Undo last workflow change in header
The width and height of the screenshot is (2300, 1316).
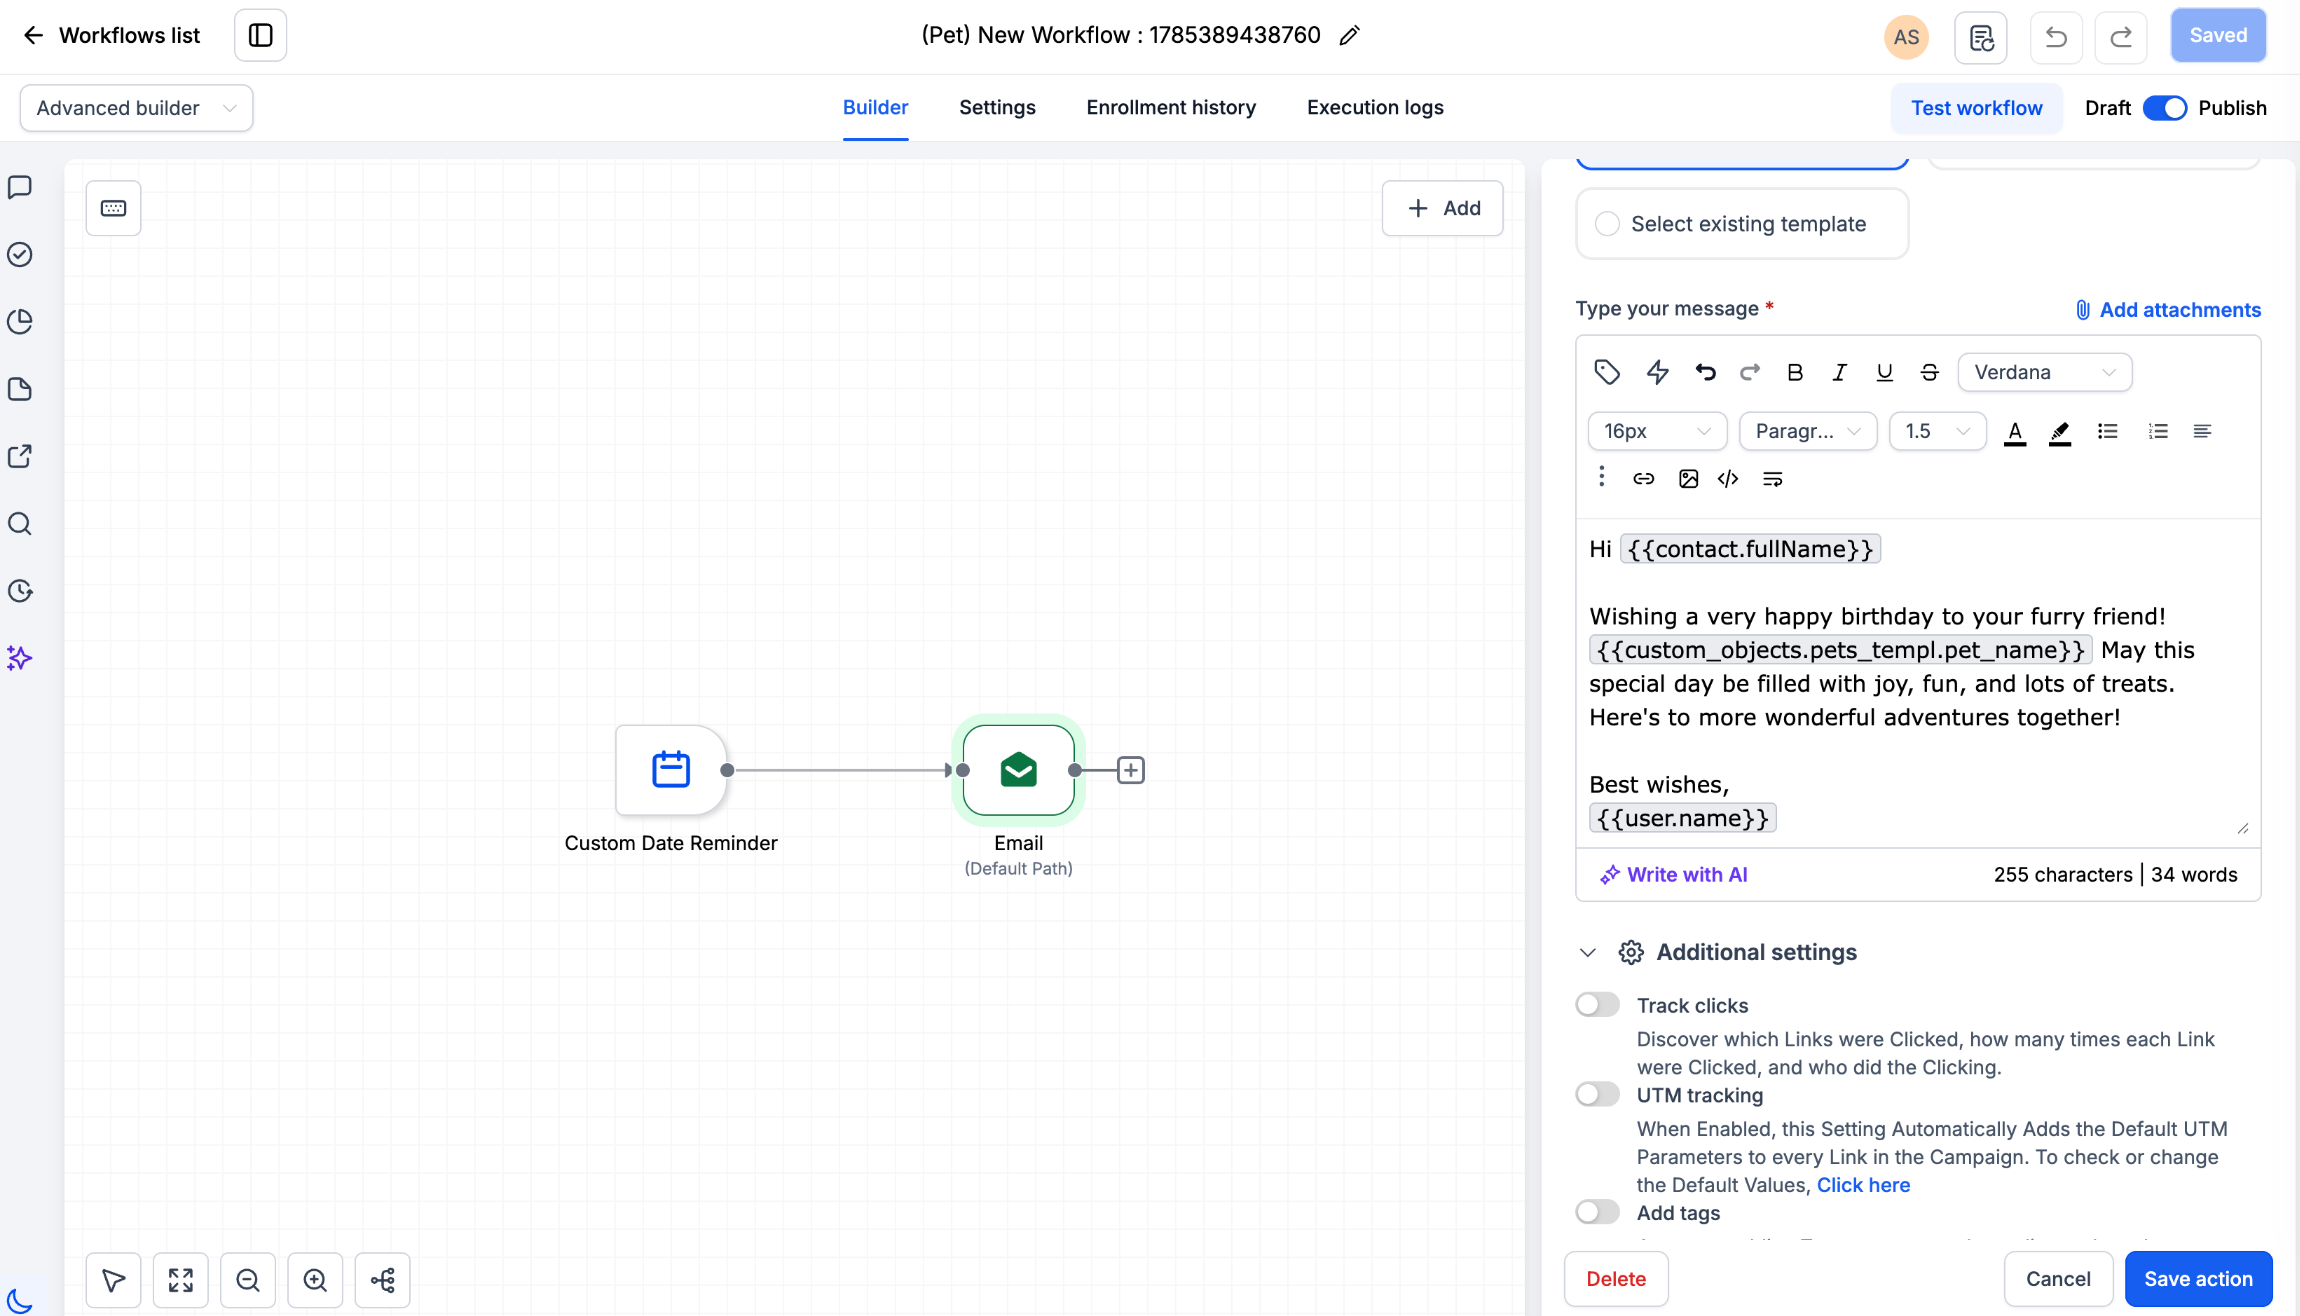click(x=2056, y=37)
